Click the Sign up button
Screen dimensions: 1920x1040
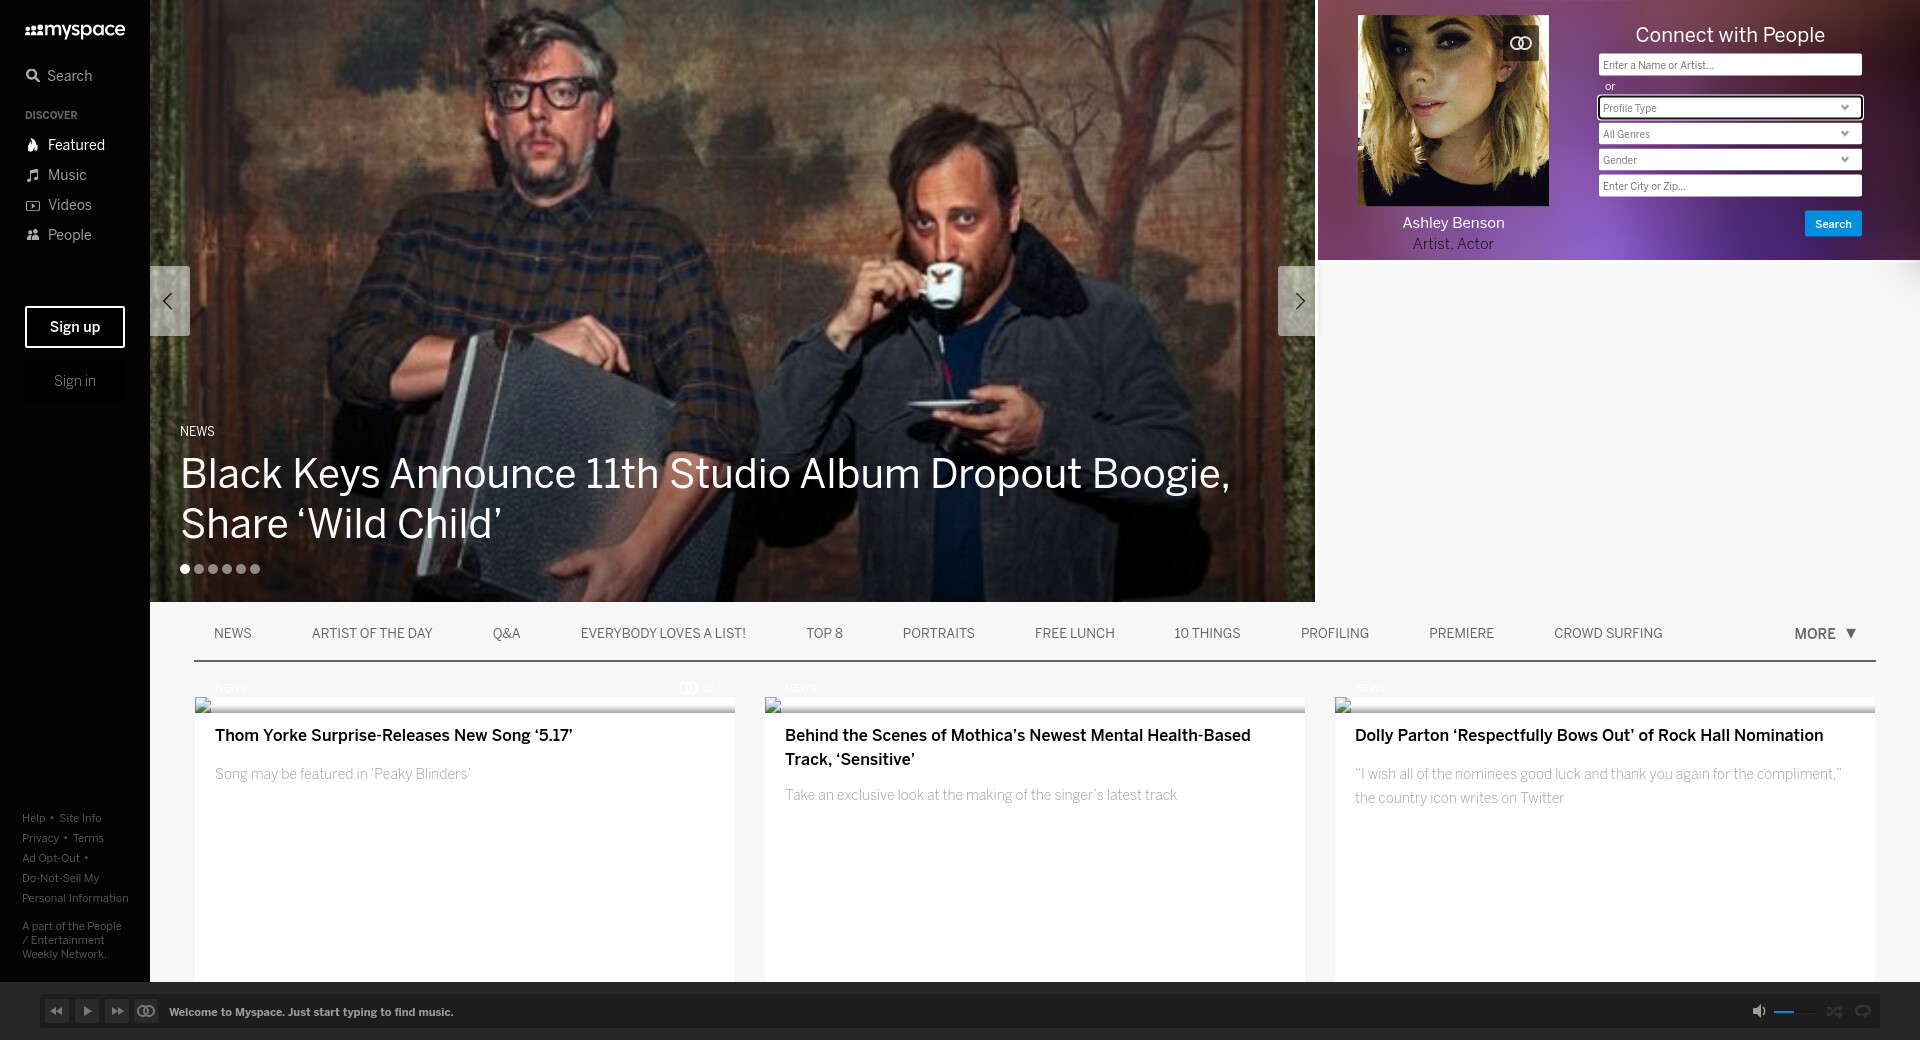pyautogui.click(x=75, y=327)
